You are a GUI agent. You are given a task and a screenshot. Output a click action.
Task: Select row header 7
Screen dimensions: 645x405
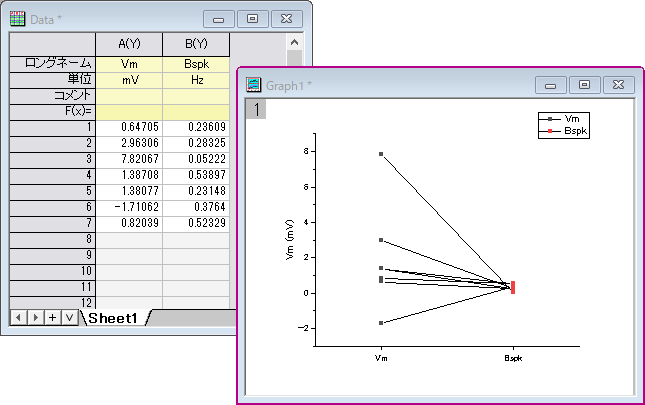click(x=52, y=224)
